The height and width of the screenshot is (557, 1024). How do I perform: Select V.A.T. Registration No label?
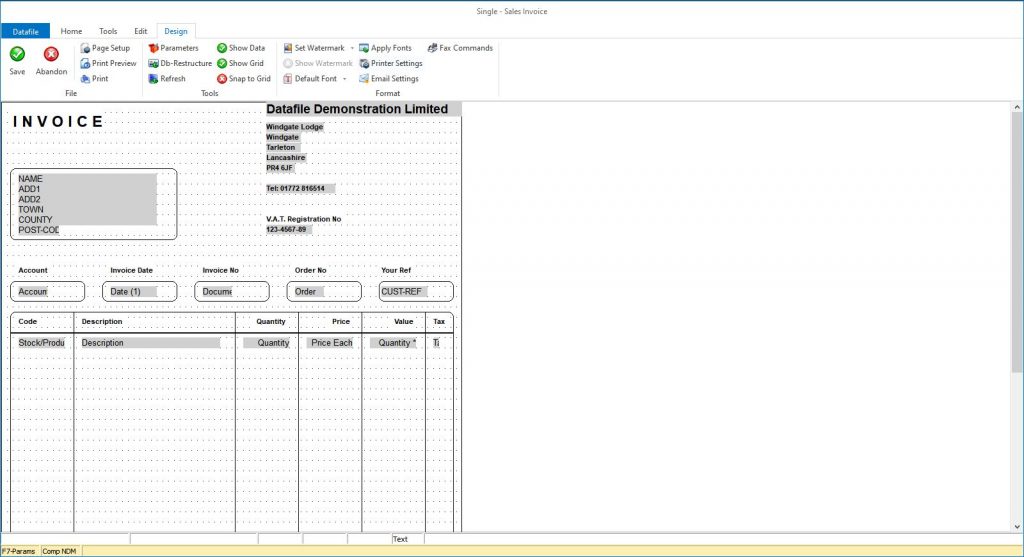(x=304, y=219)
